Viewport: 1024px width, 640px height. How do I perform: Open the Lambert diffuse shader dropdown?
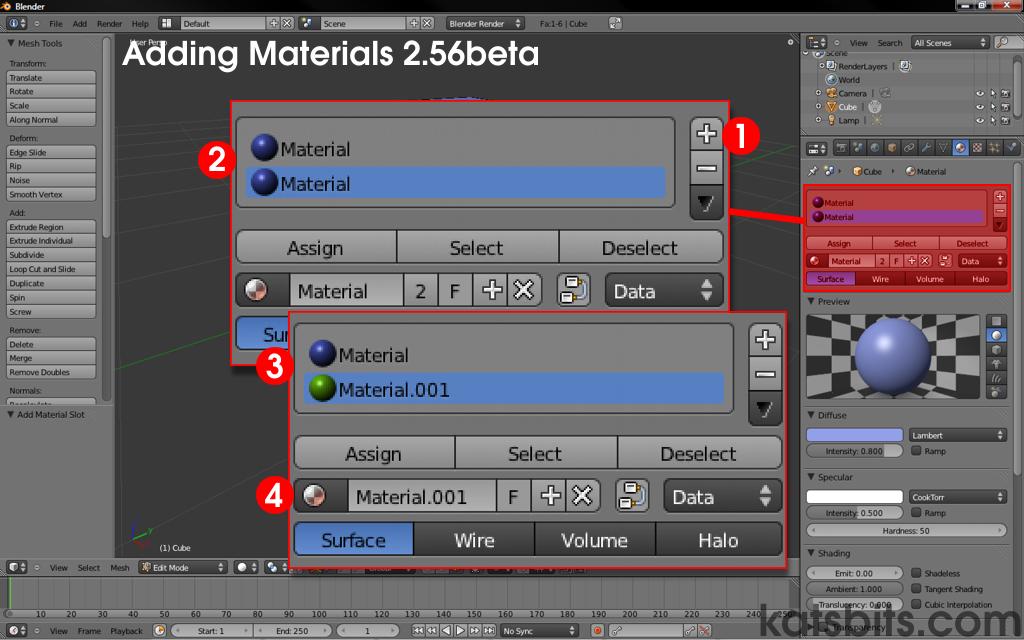coord(957,435)
